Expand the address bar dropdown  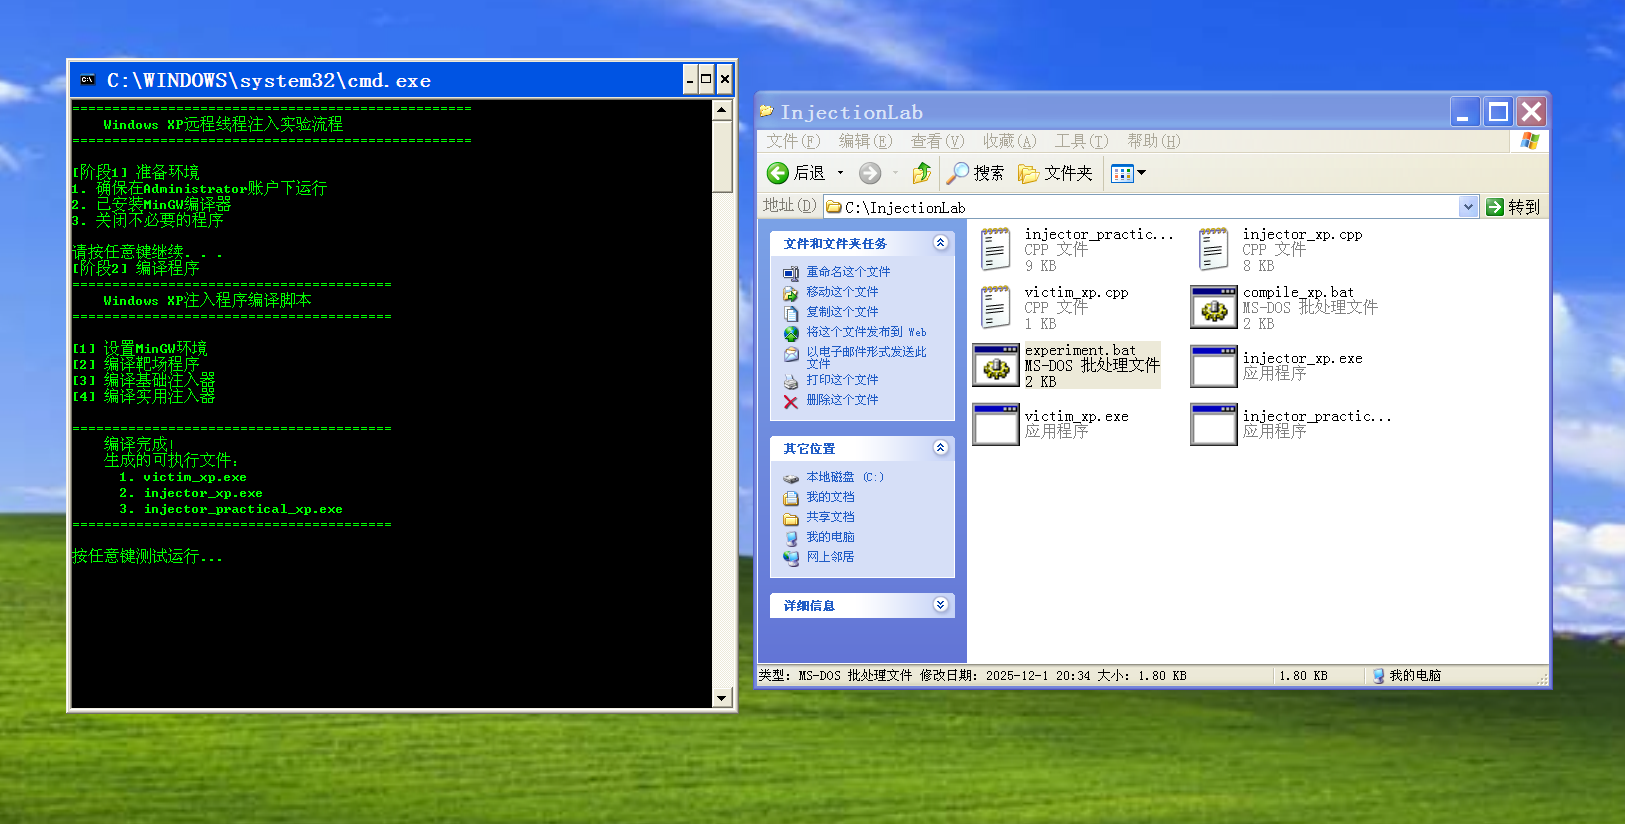[x=1468, y=207]
